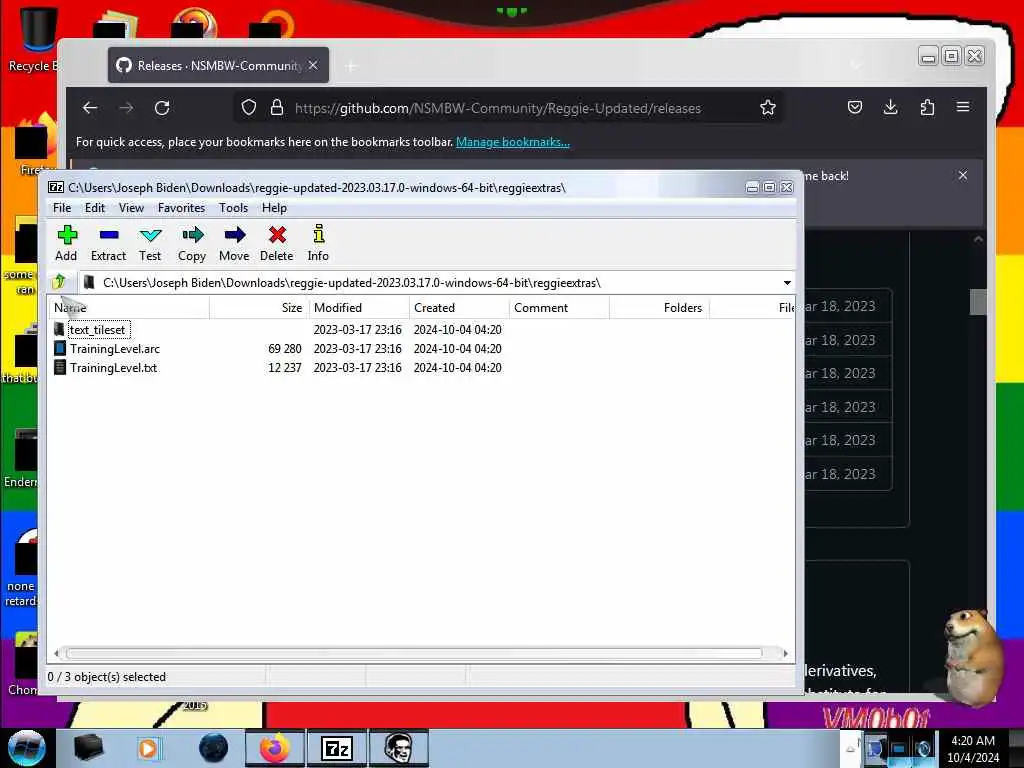Image resolution: width=1024 pixels, height=768 pixels.
Task: Open Firefox downloads panel
Action: click(891, 107)
